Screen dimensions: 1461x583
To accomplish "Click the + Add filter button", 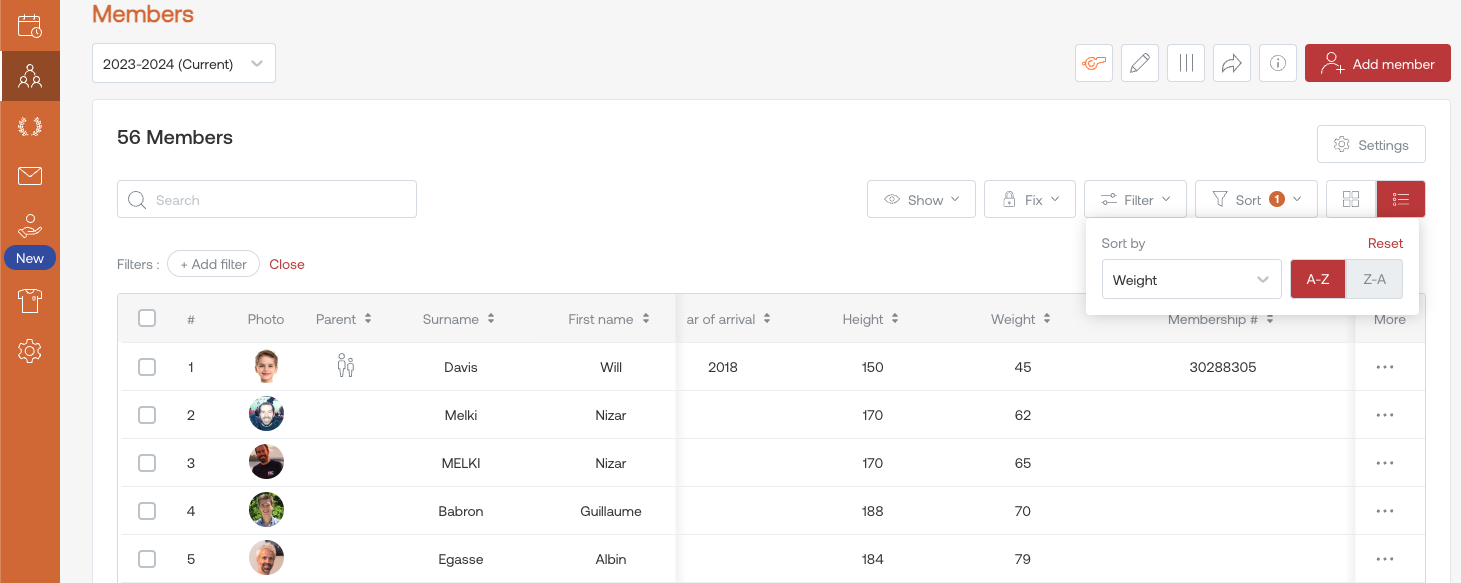I will coord(213,264).
